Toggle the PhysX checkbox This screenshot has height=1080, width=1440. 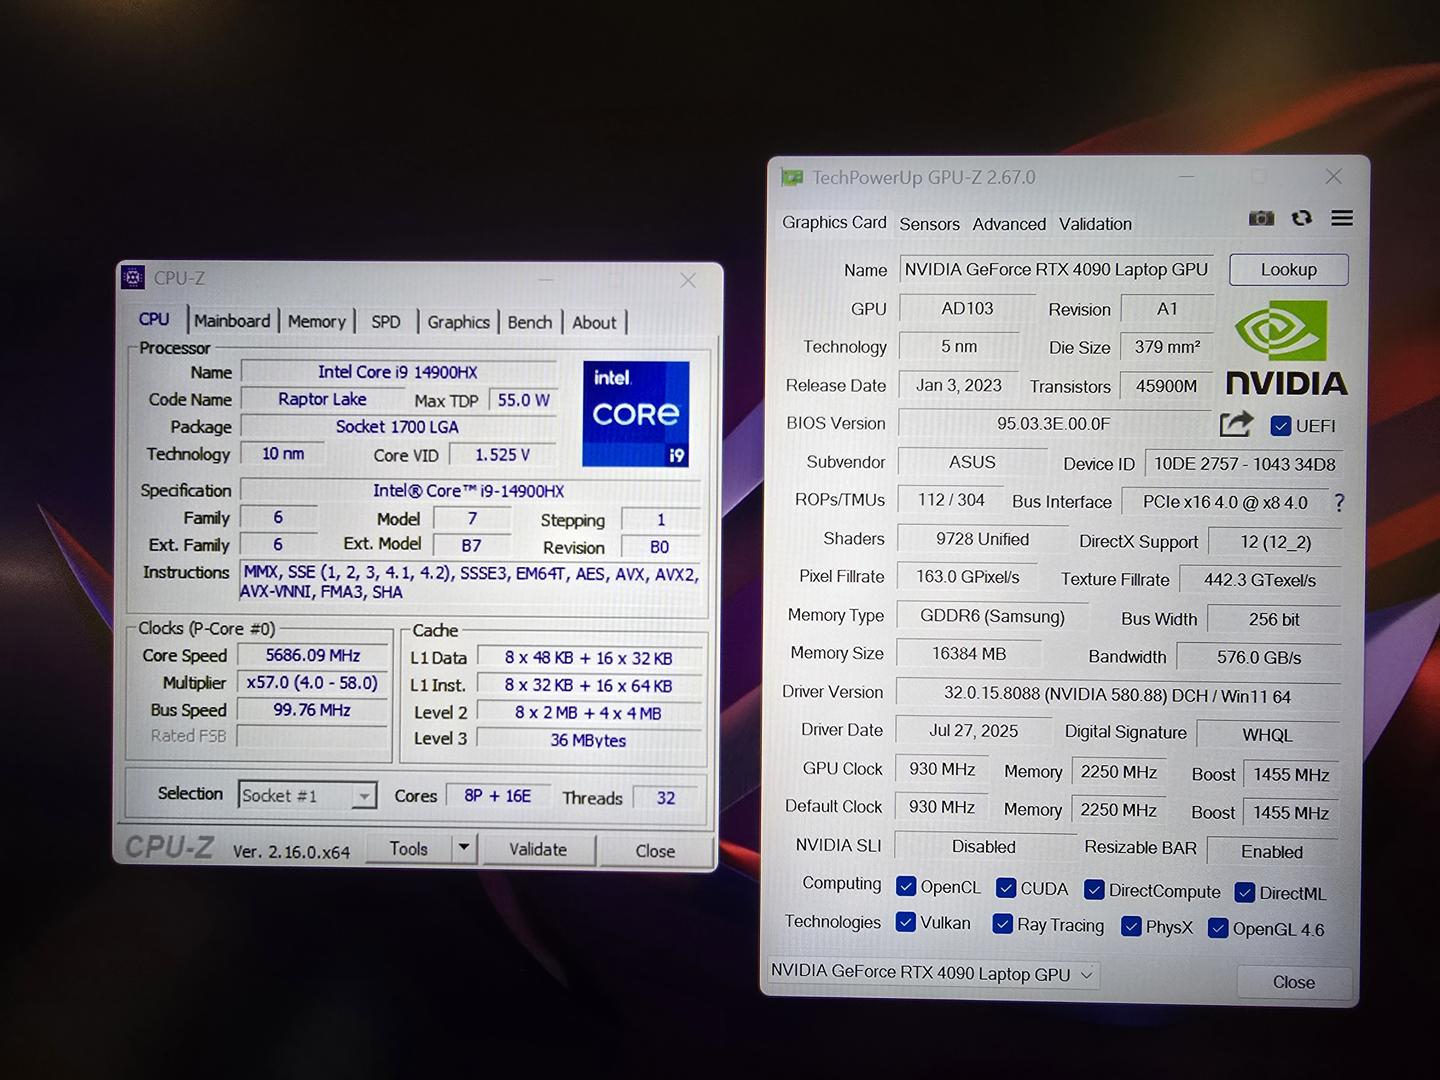(1131, 926)
